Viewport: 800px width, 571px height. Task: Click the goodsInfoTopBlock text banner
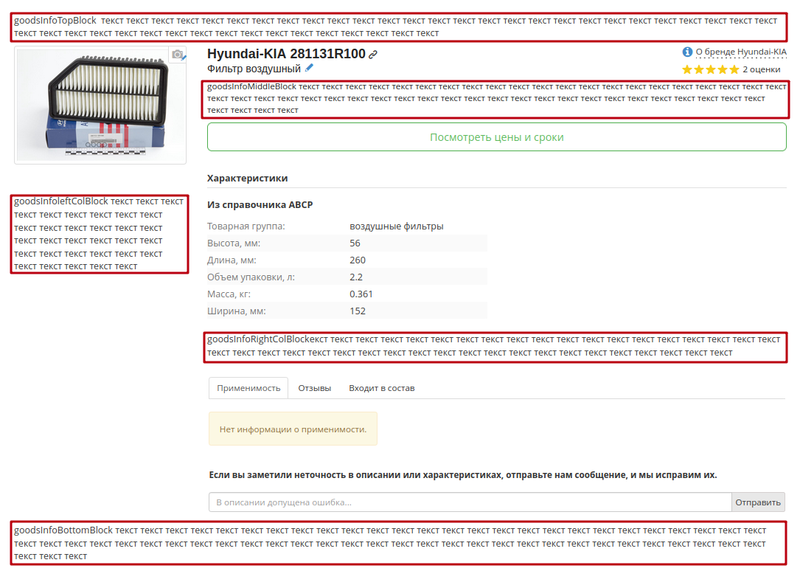click(x=400, y=27)
